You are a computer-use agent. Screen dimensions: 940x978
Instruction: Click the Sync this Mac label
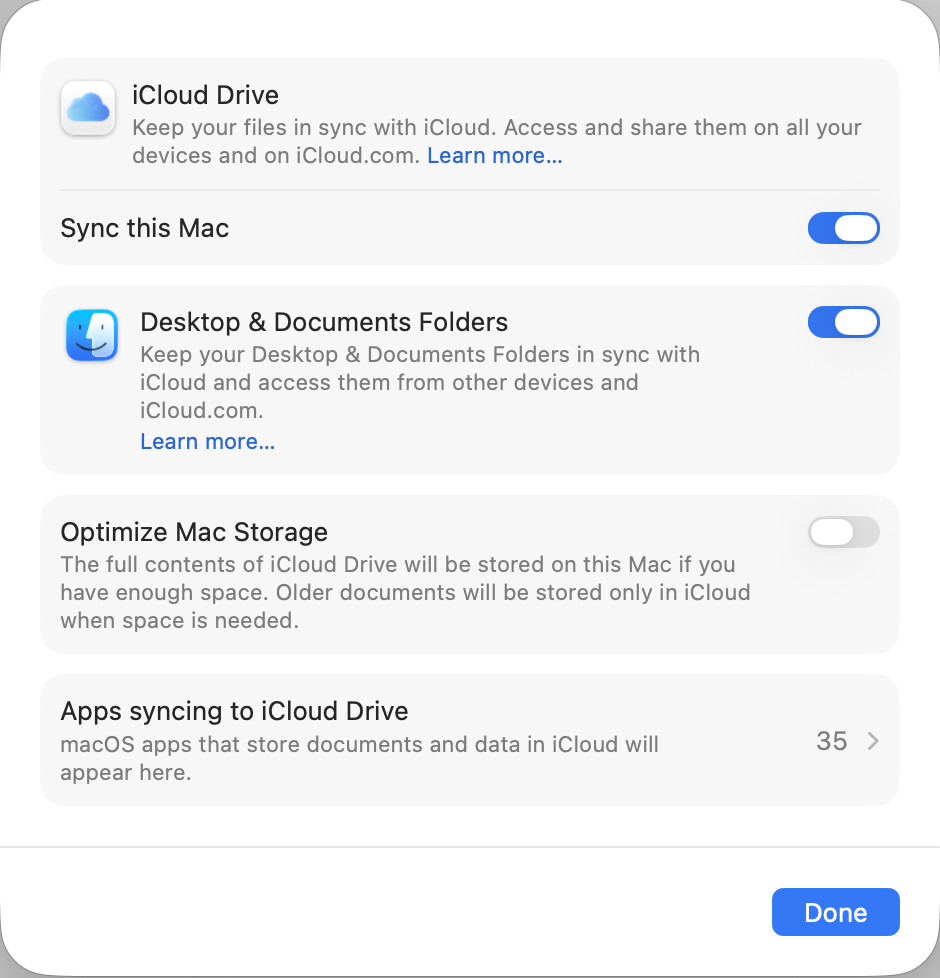(x=145, y=228)
